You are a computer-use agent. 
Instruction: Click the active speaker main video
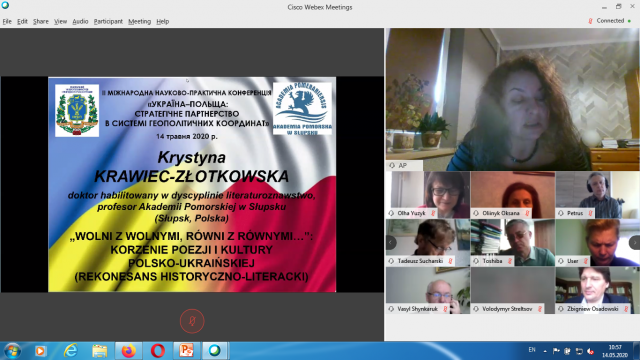(513, 99)
